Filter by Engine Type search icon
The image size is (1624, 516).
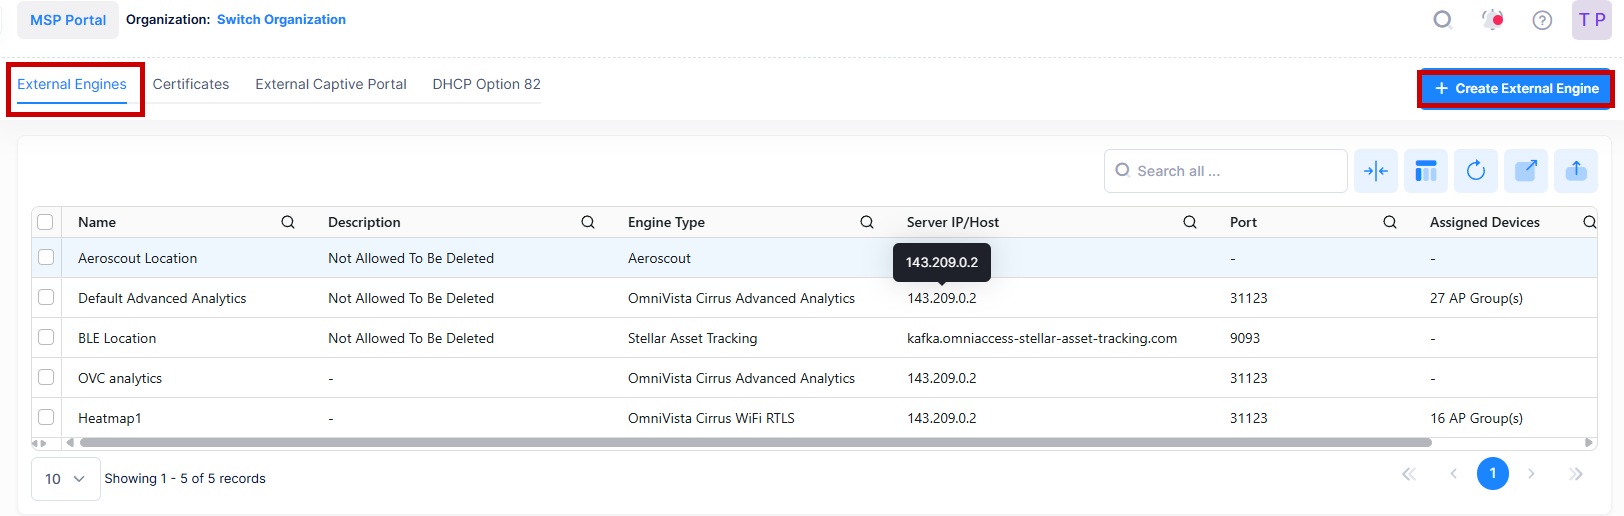[x=867, y=222]
